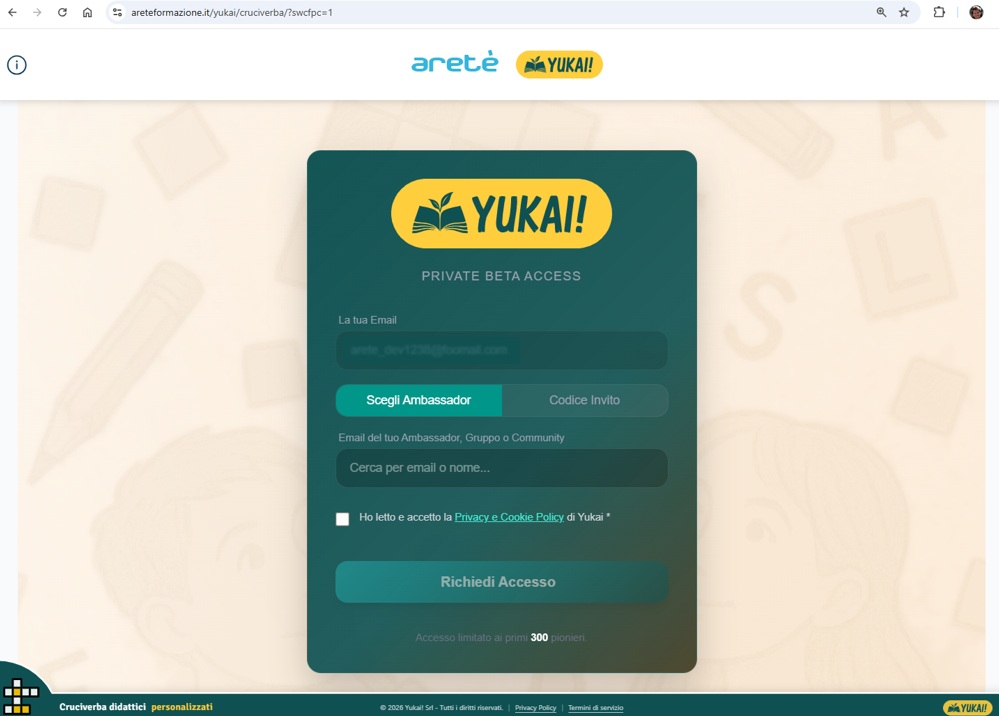The width and height of the screenshot is (999, 716).
Task: Click the copyright Yukai! Srl text
Action: [442, 708]
